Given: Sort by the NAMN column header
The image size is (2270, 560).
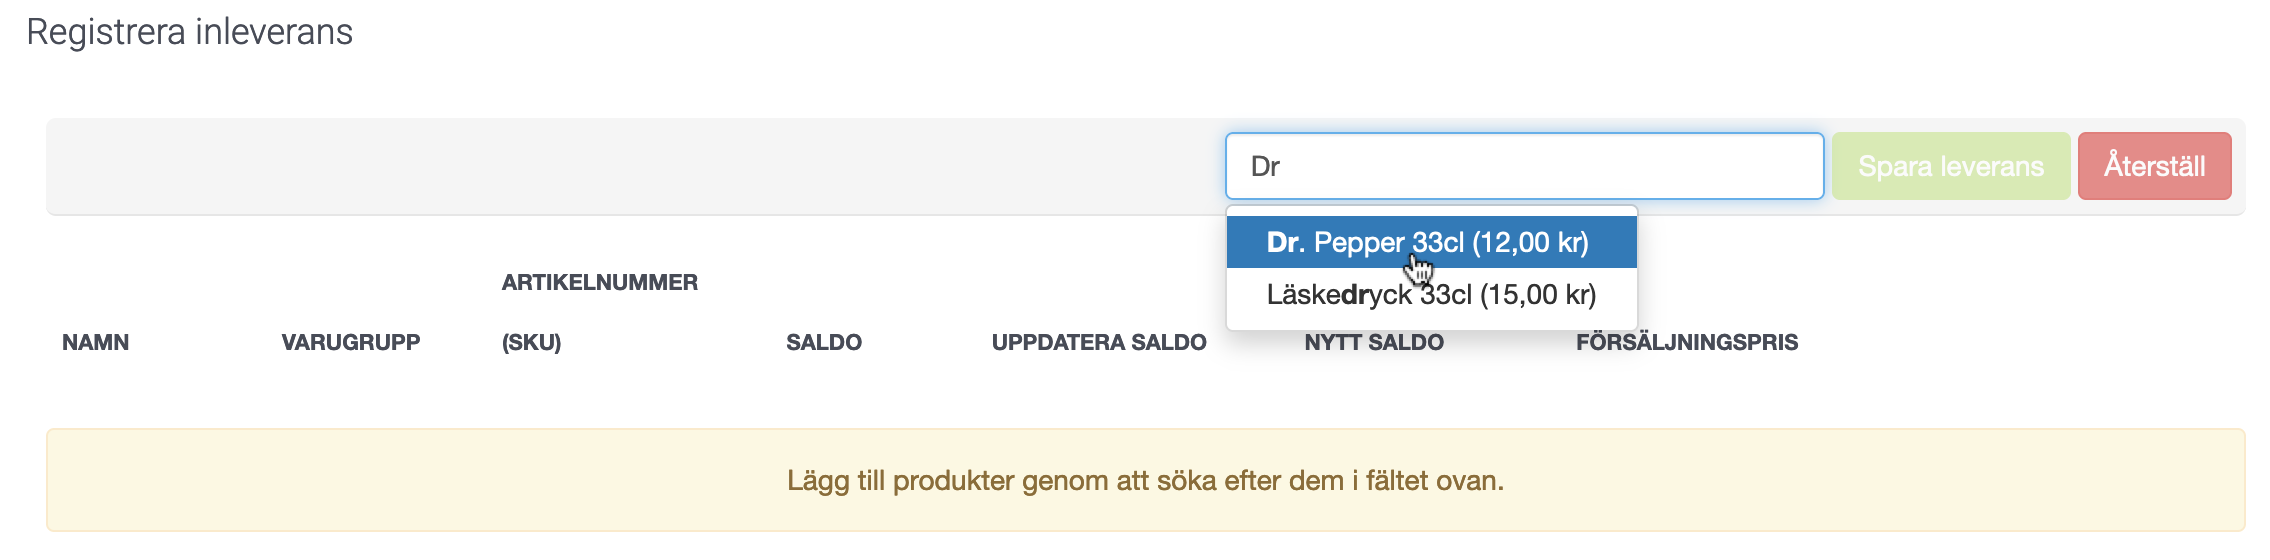Looking at the screenshot, I should [95, 342].
